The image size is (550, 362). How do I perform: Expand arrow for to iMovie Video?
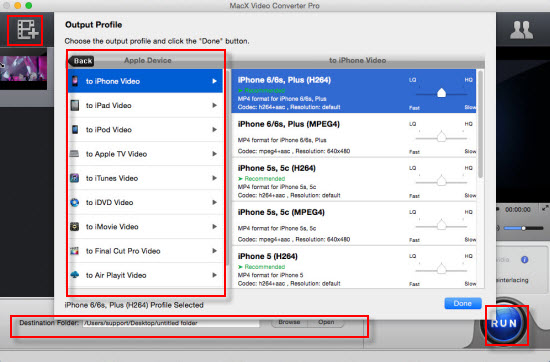coord(214,227)
